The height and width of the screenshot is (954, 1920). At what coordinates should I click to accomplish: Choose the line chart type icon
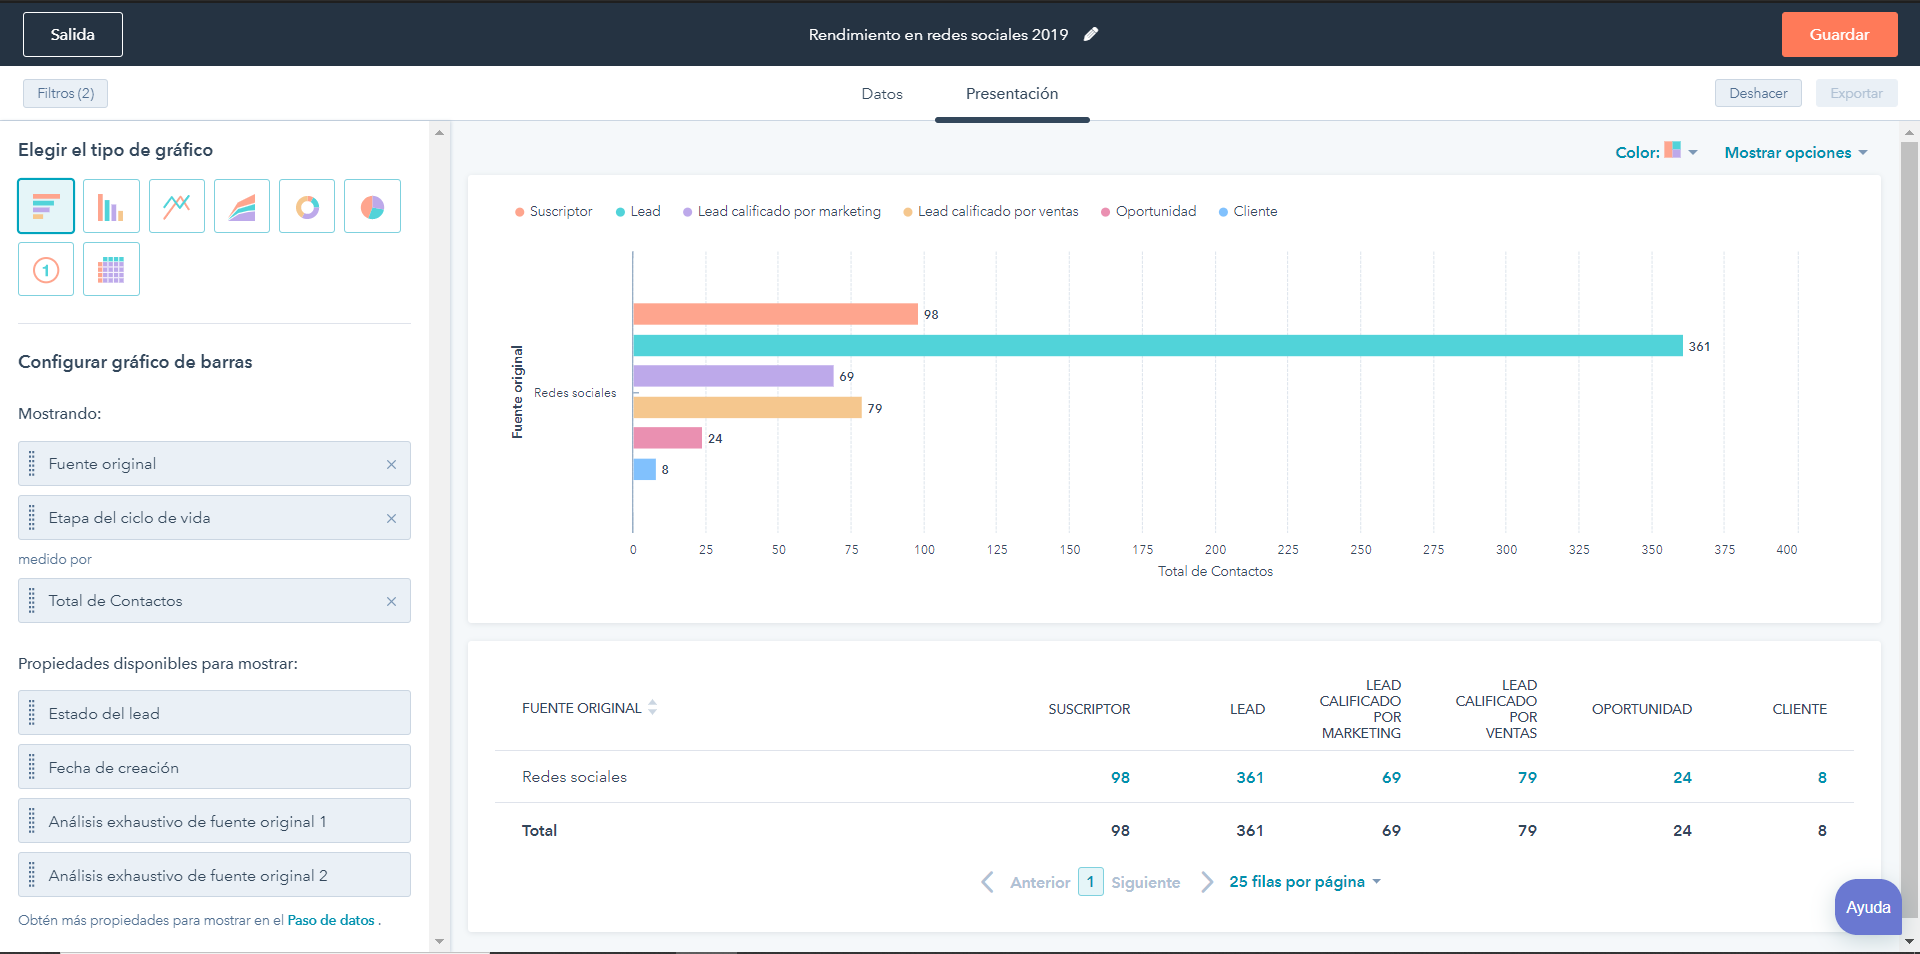point(177,206)
